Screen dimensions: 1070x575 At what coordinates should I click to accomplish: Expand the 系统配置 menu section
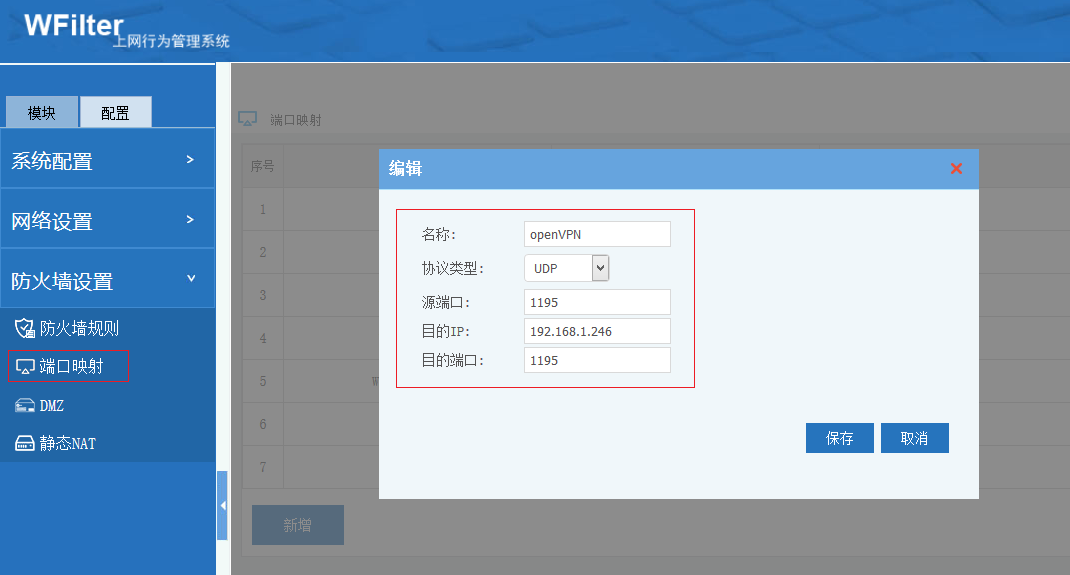107,160
